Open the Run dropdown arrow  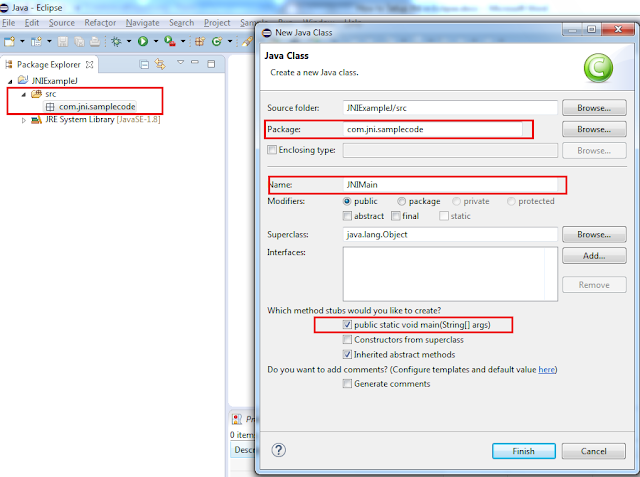[156, 41]
